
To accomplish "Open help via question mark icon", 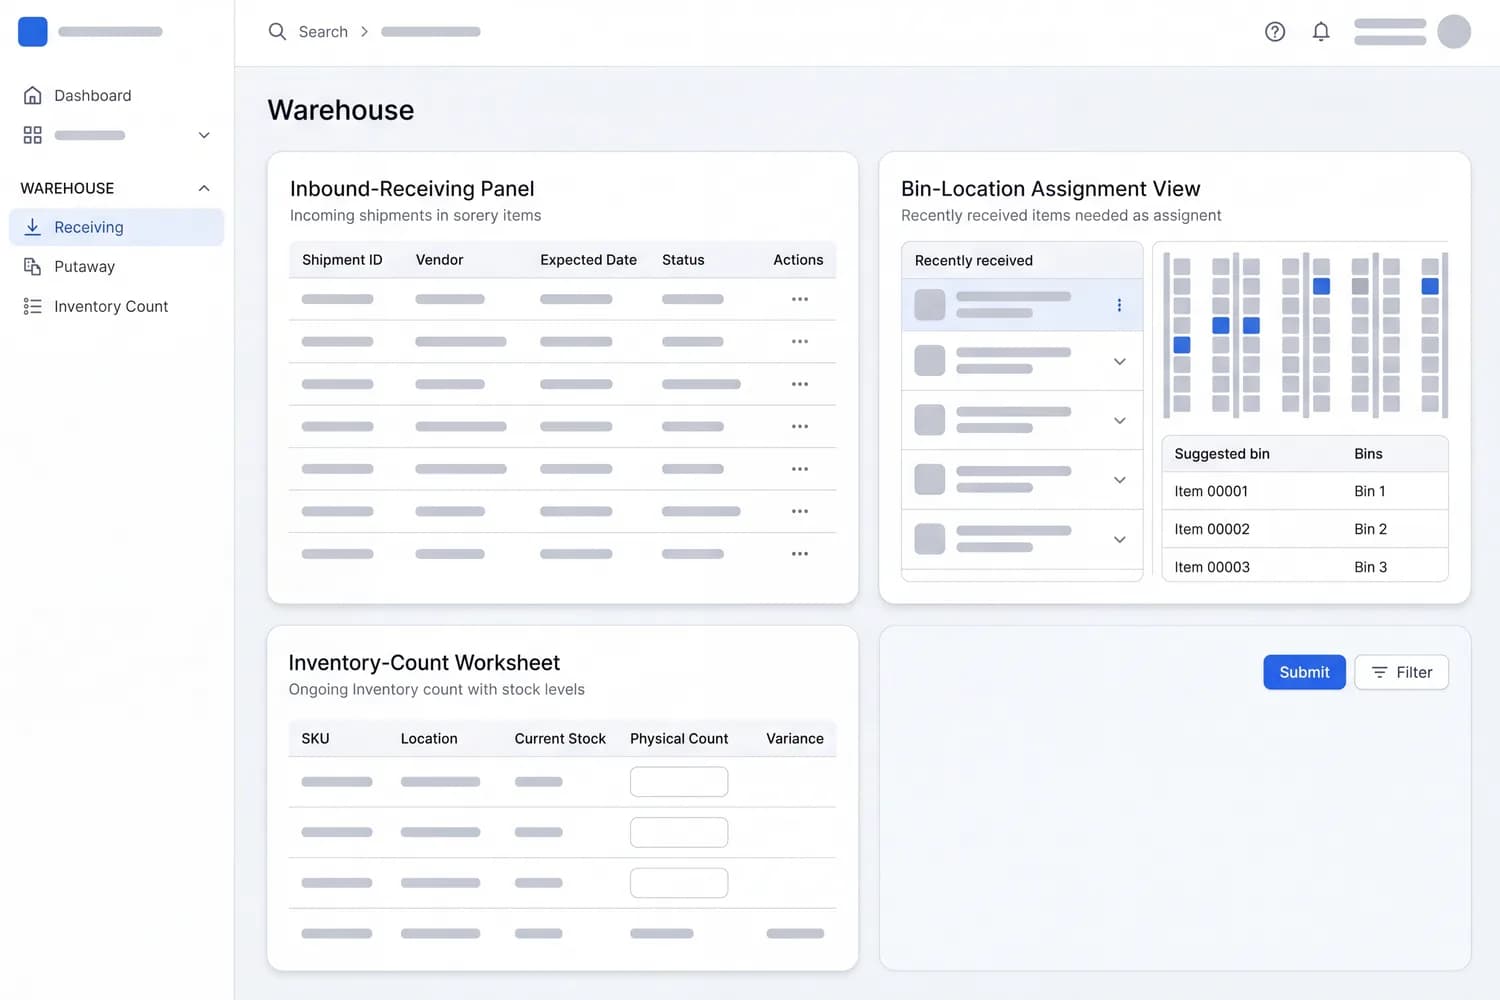I will tap(1275, 32).
